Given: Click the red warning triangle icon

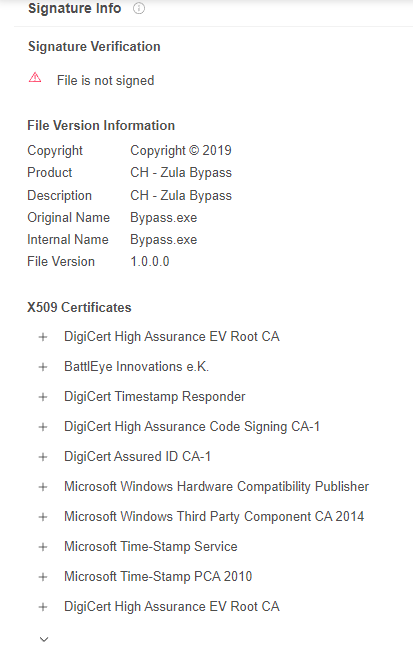Looking at the screenshot, I should 35,78.
